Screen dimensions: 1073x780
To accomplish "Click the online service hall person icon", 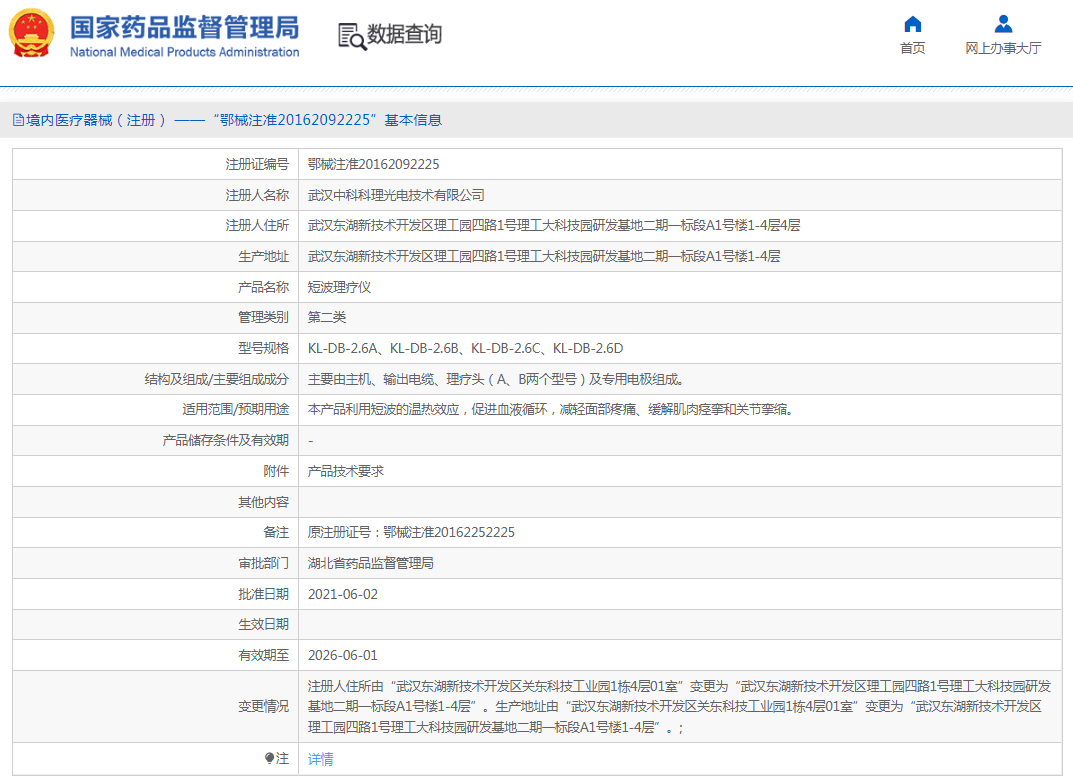I will click(x=1003, y=24).
